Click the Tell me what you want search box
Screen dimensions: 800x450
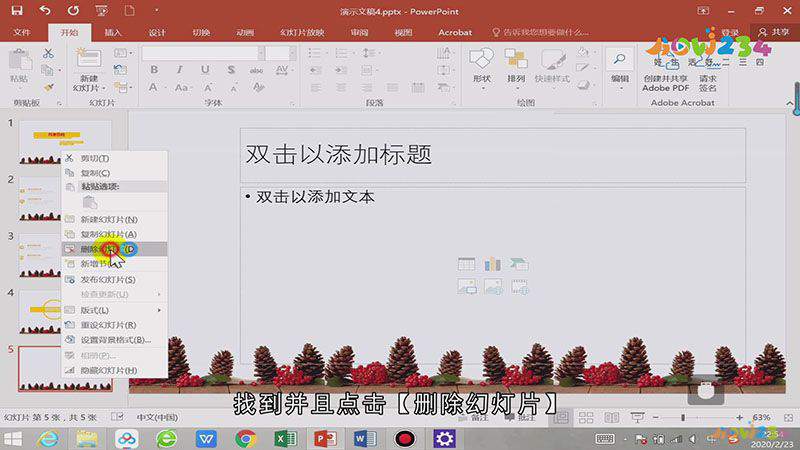pyautogui.click(x=541, y=32)
